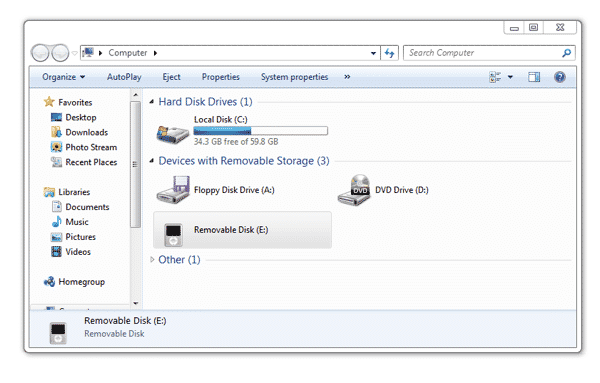Click Hard Disk Drives (1) heading
The image size is (600, 383).
pos(205,102)
